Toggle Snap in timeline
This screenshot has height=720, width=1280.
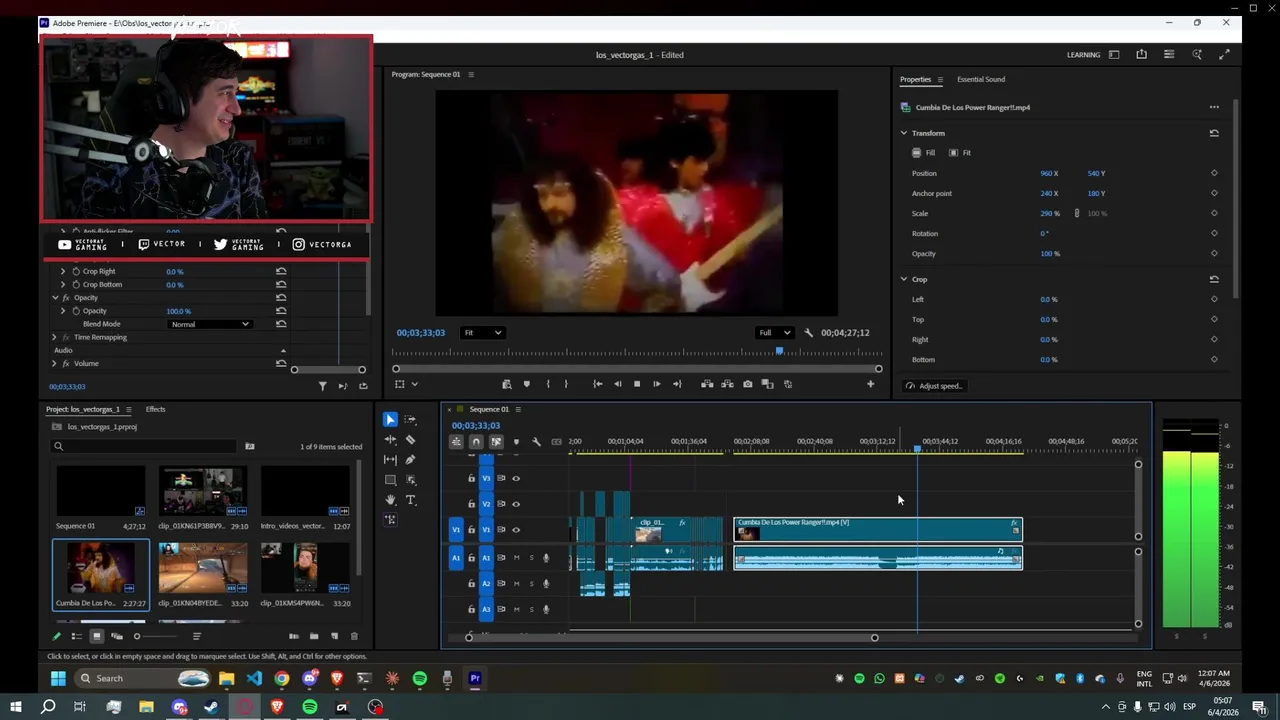point(476,442)
